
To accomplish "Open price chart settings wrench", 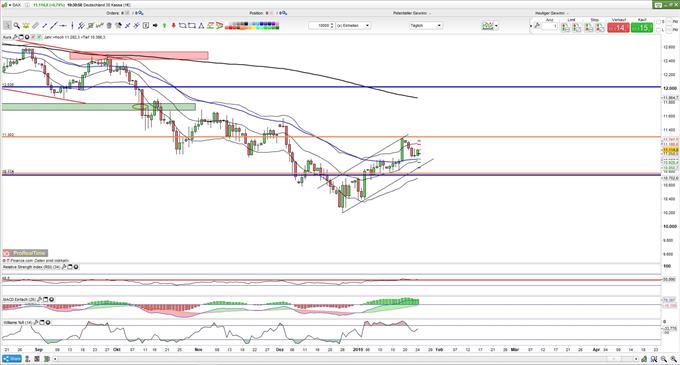I will click(x=15, y=37).
